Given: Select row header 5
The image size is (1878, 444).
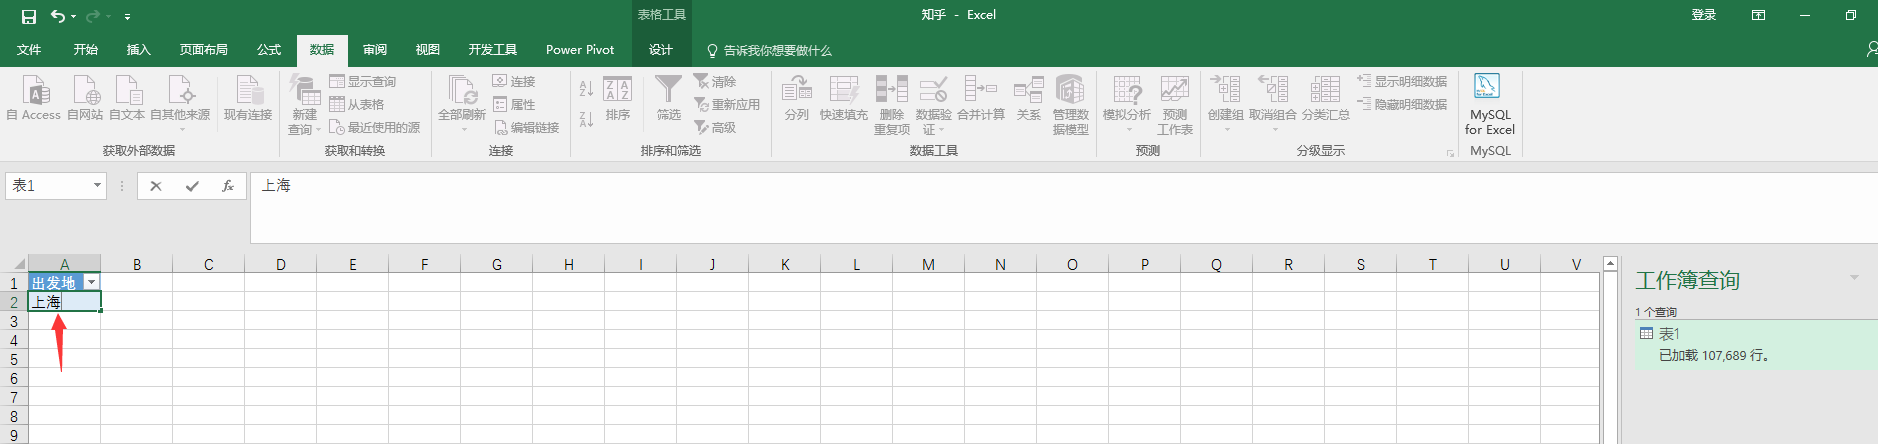Looking at the screenshot, I should click(14, 360).
